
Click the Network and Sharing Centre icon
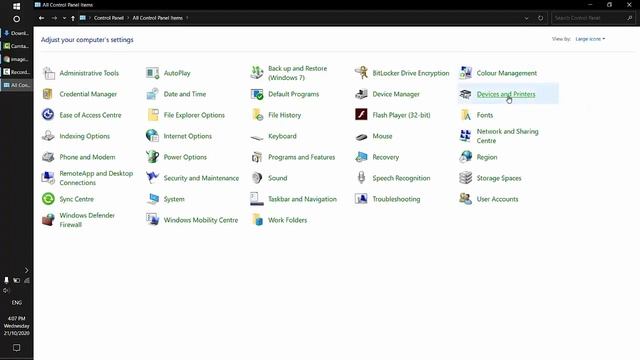(x=466, y=136)
